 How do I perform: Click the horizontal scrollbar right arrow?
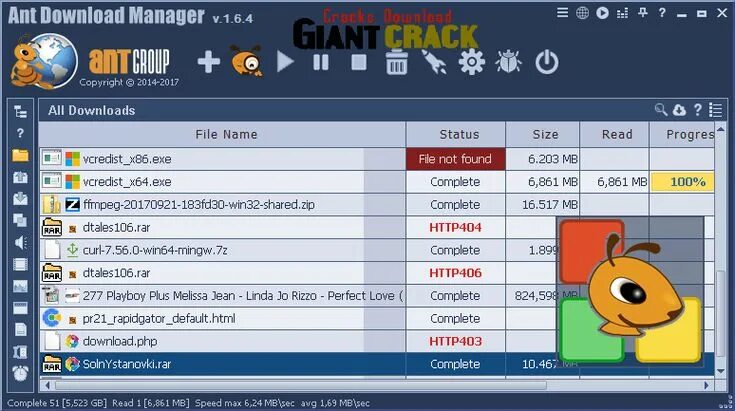pos(707,386)
